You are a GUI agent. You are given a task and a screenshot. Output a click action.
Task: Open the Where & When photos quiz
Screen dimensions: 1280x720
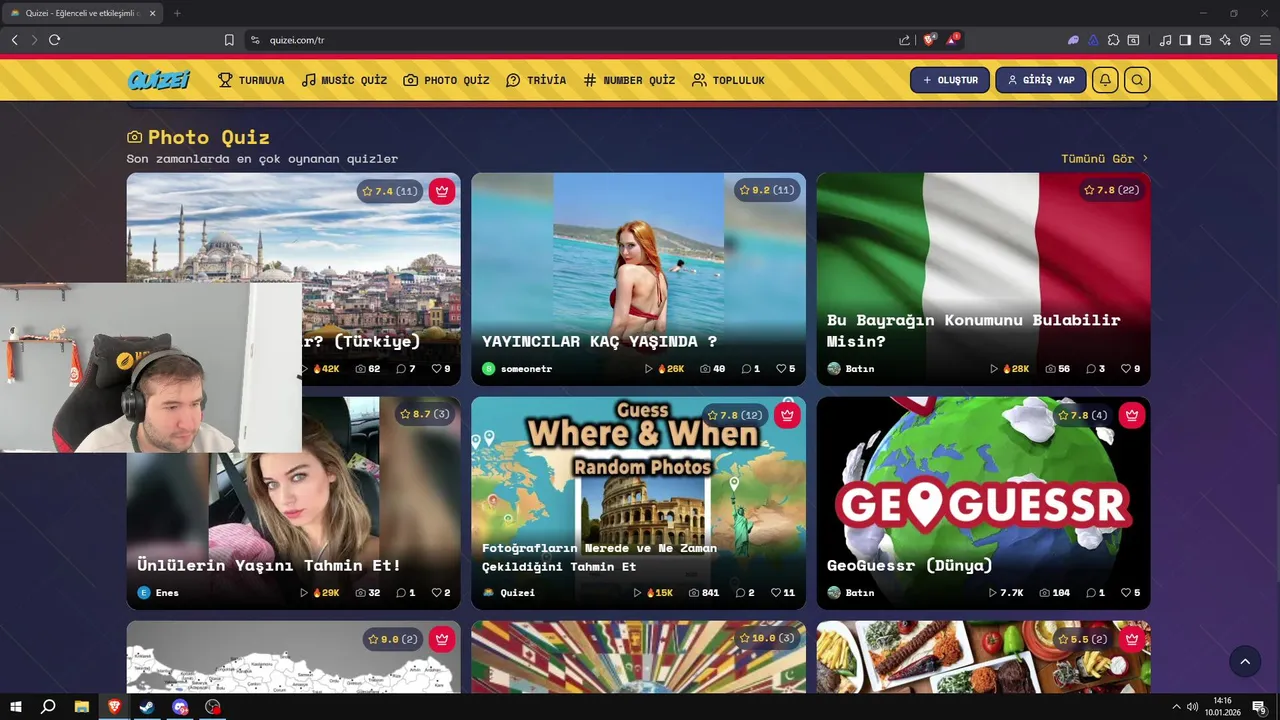coord(638,503)
